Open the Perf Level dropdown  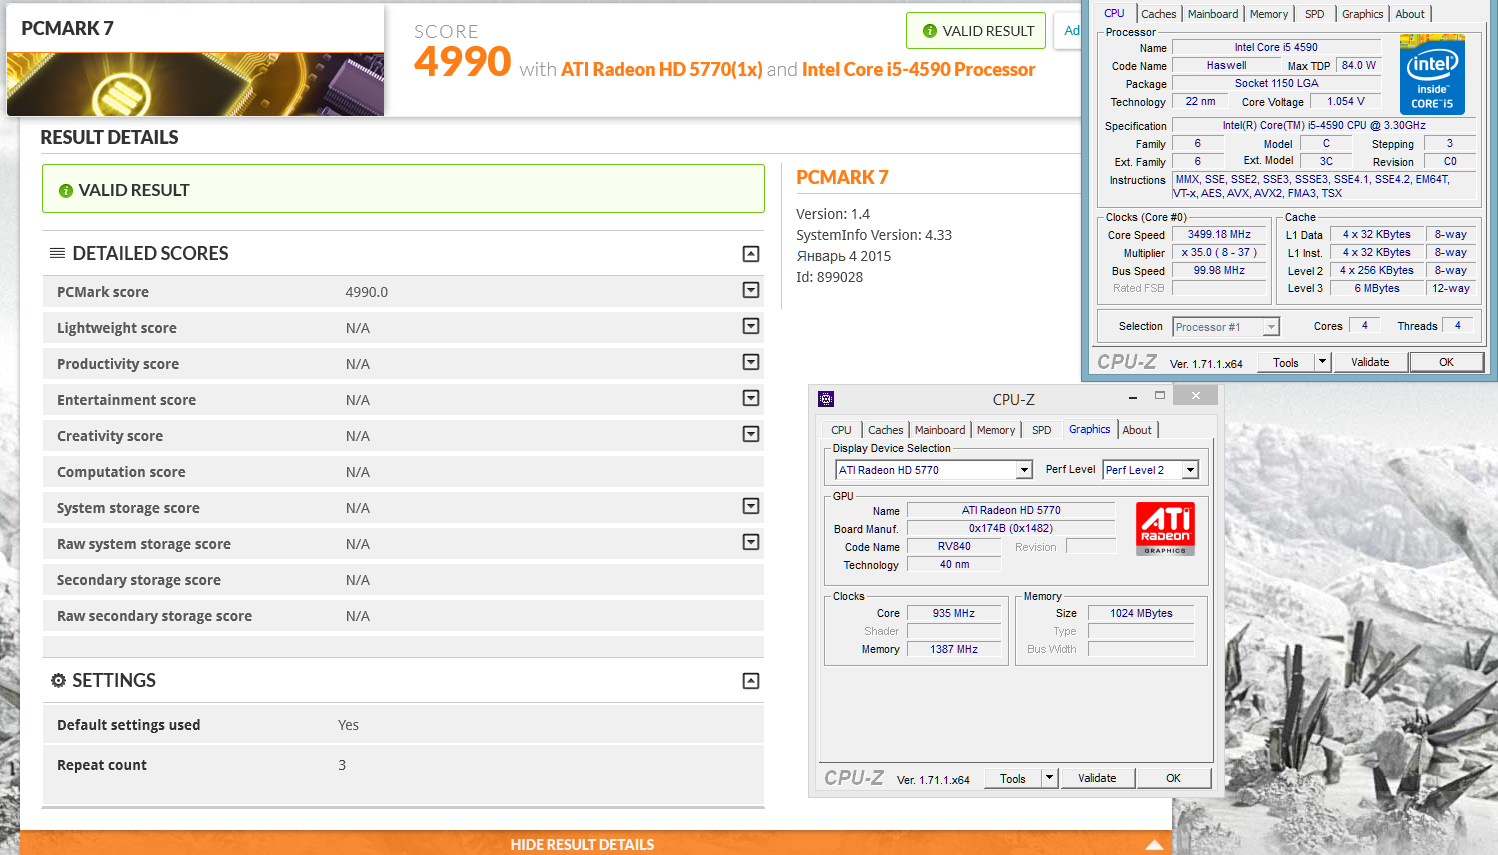[1190, 470]
